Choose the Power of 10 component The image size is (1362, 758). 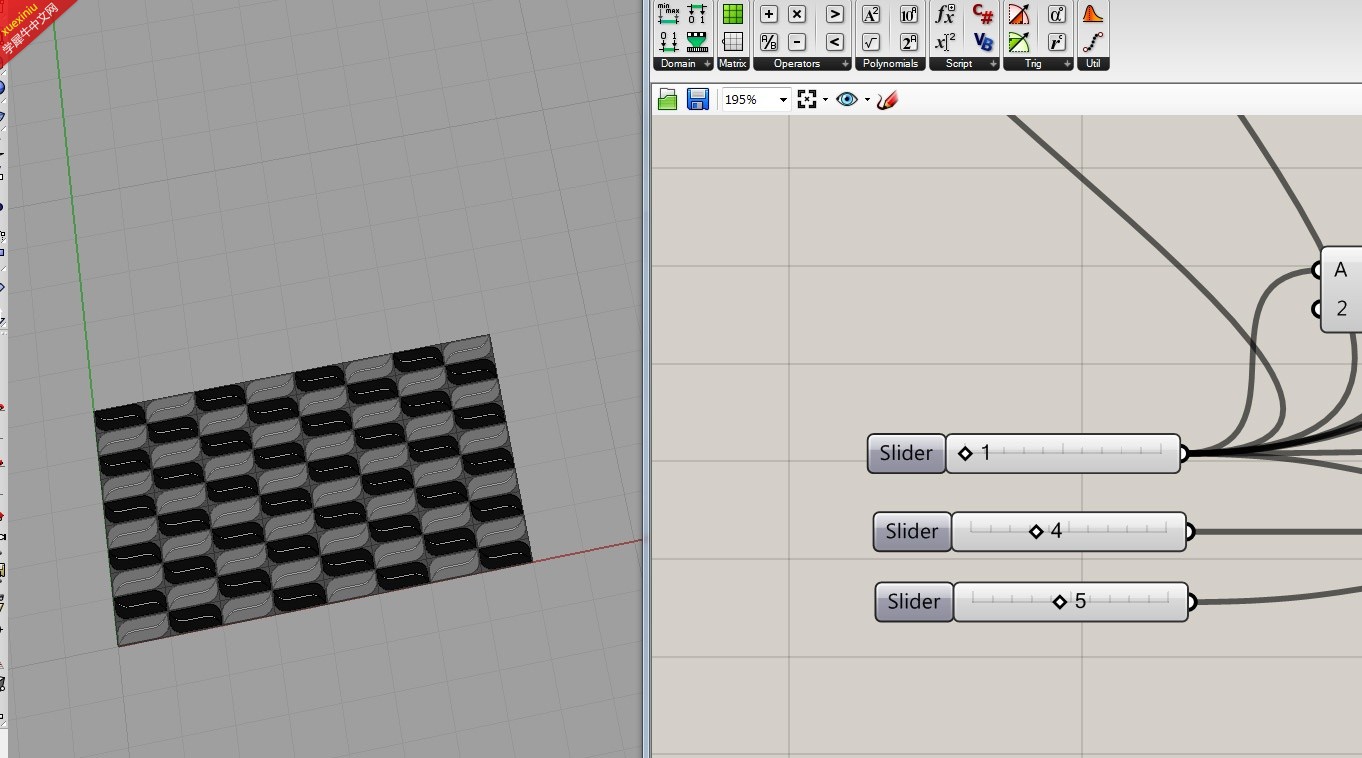coord(909,14)
